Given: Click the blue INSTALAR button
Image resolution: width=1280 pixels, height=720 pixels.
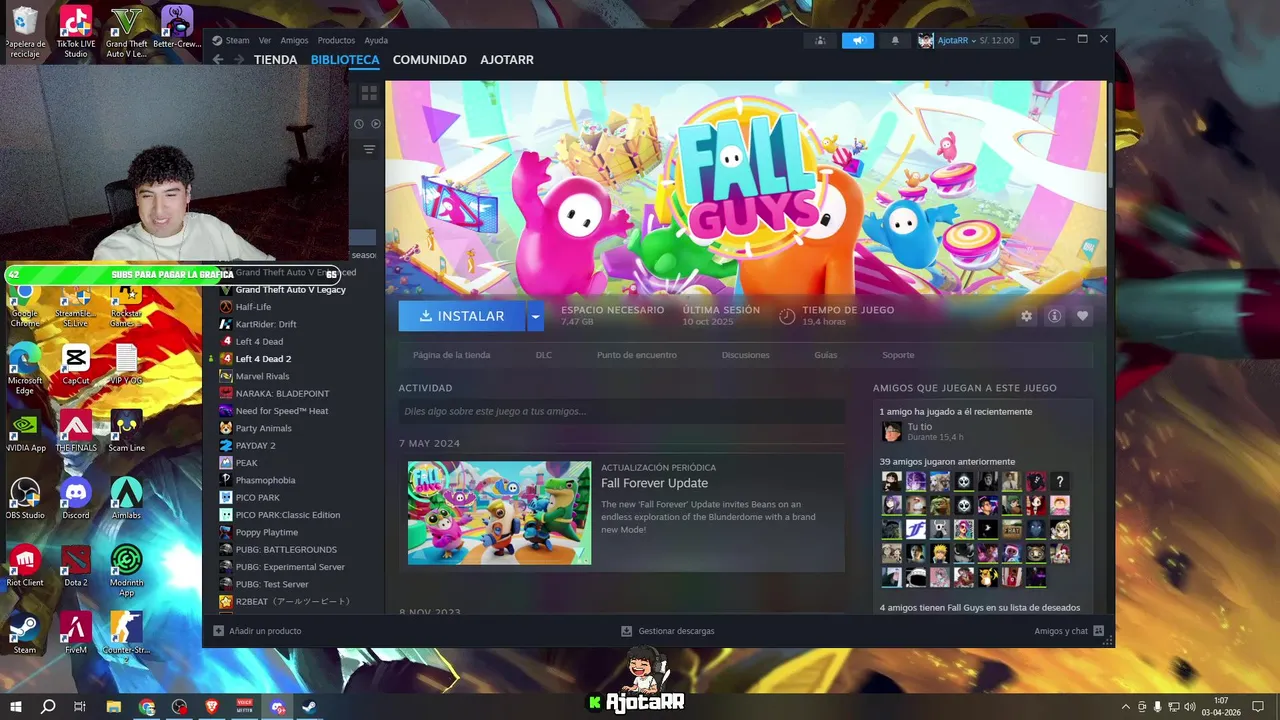Looking at the screenshot, I should (462, 316).
